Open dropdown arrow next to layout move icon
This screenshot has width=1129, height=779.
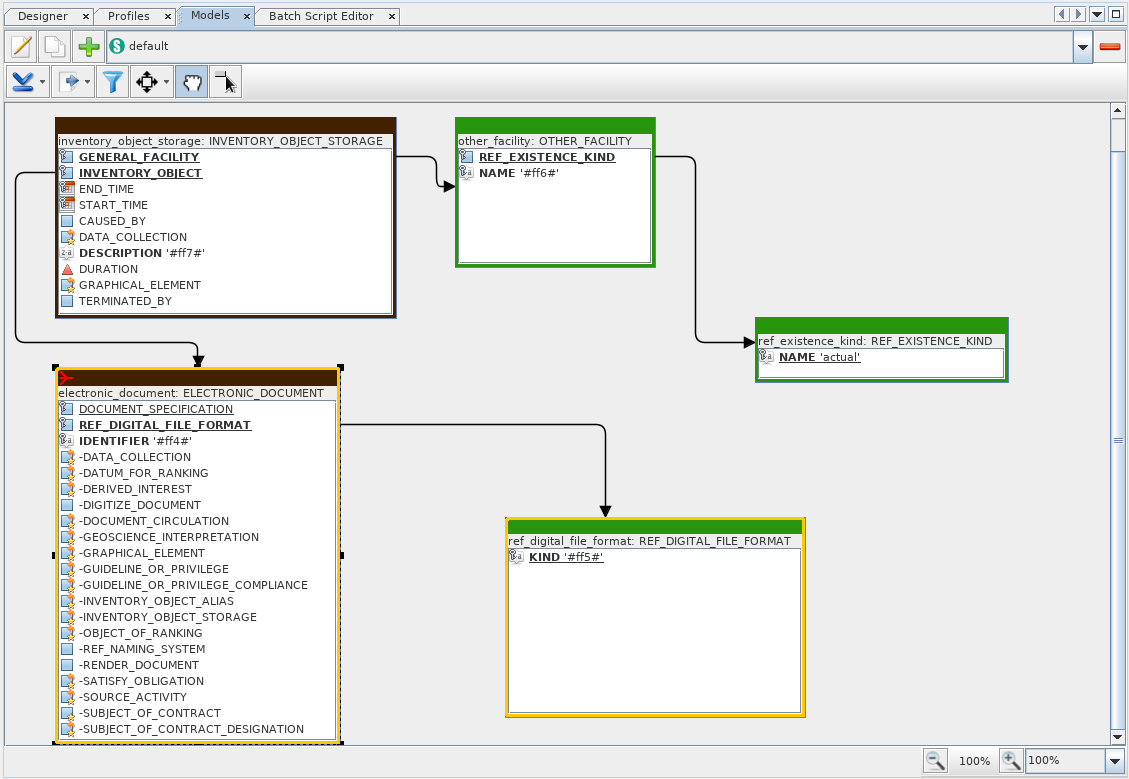point(166,82)
